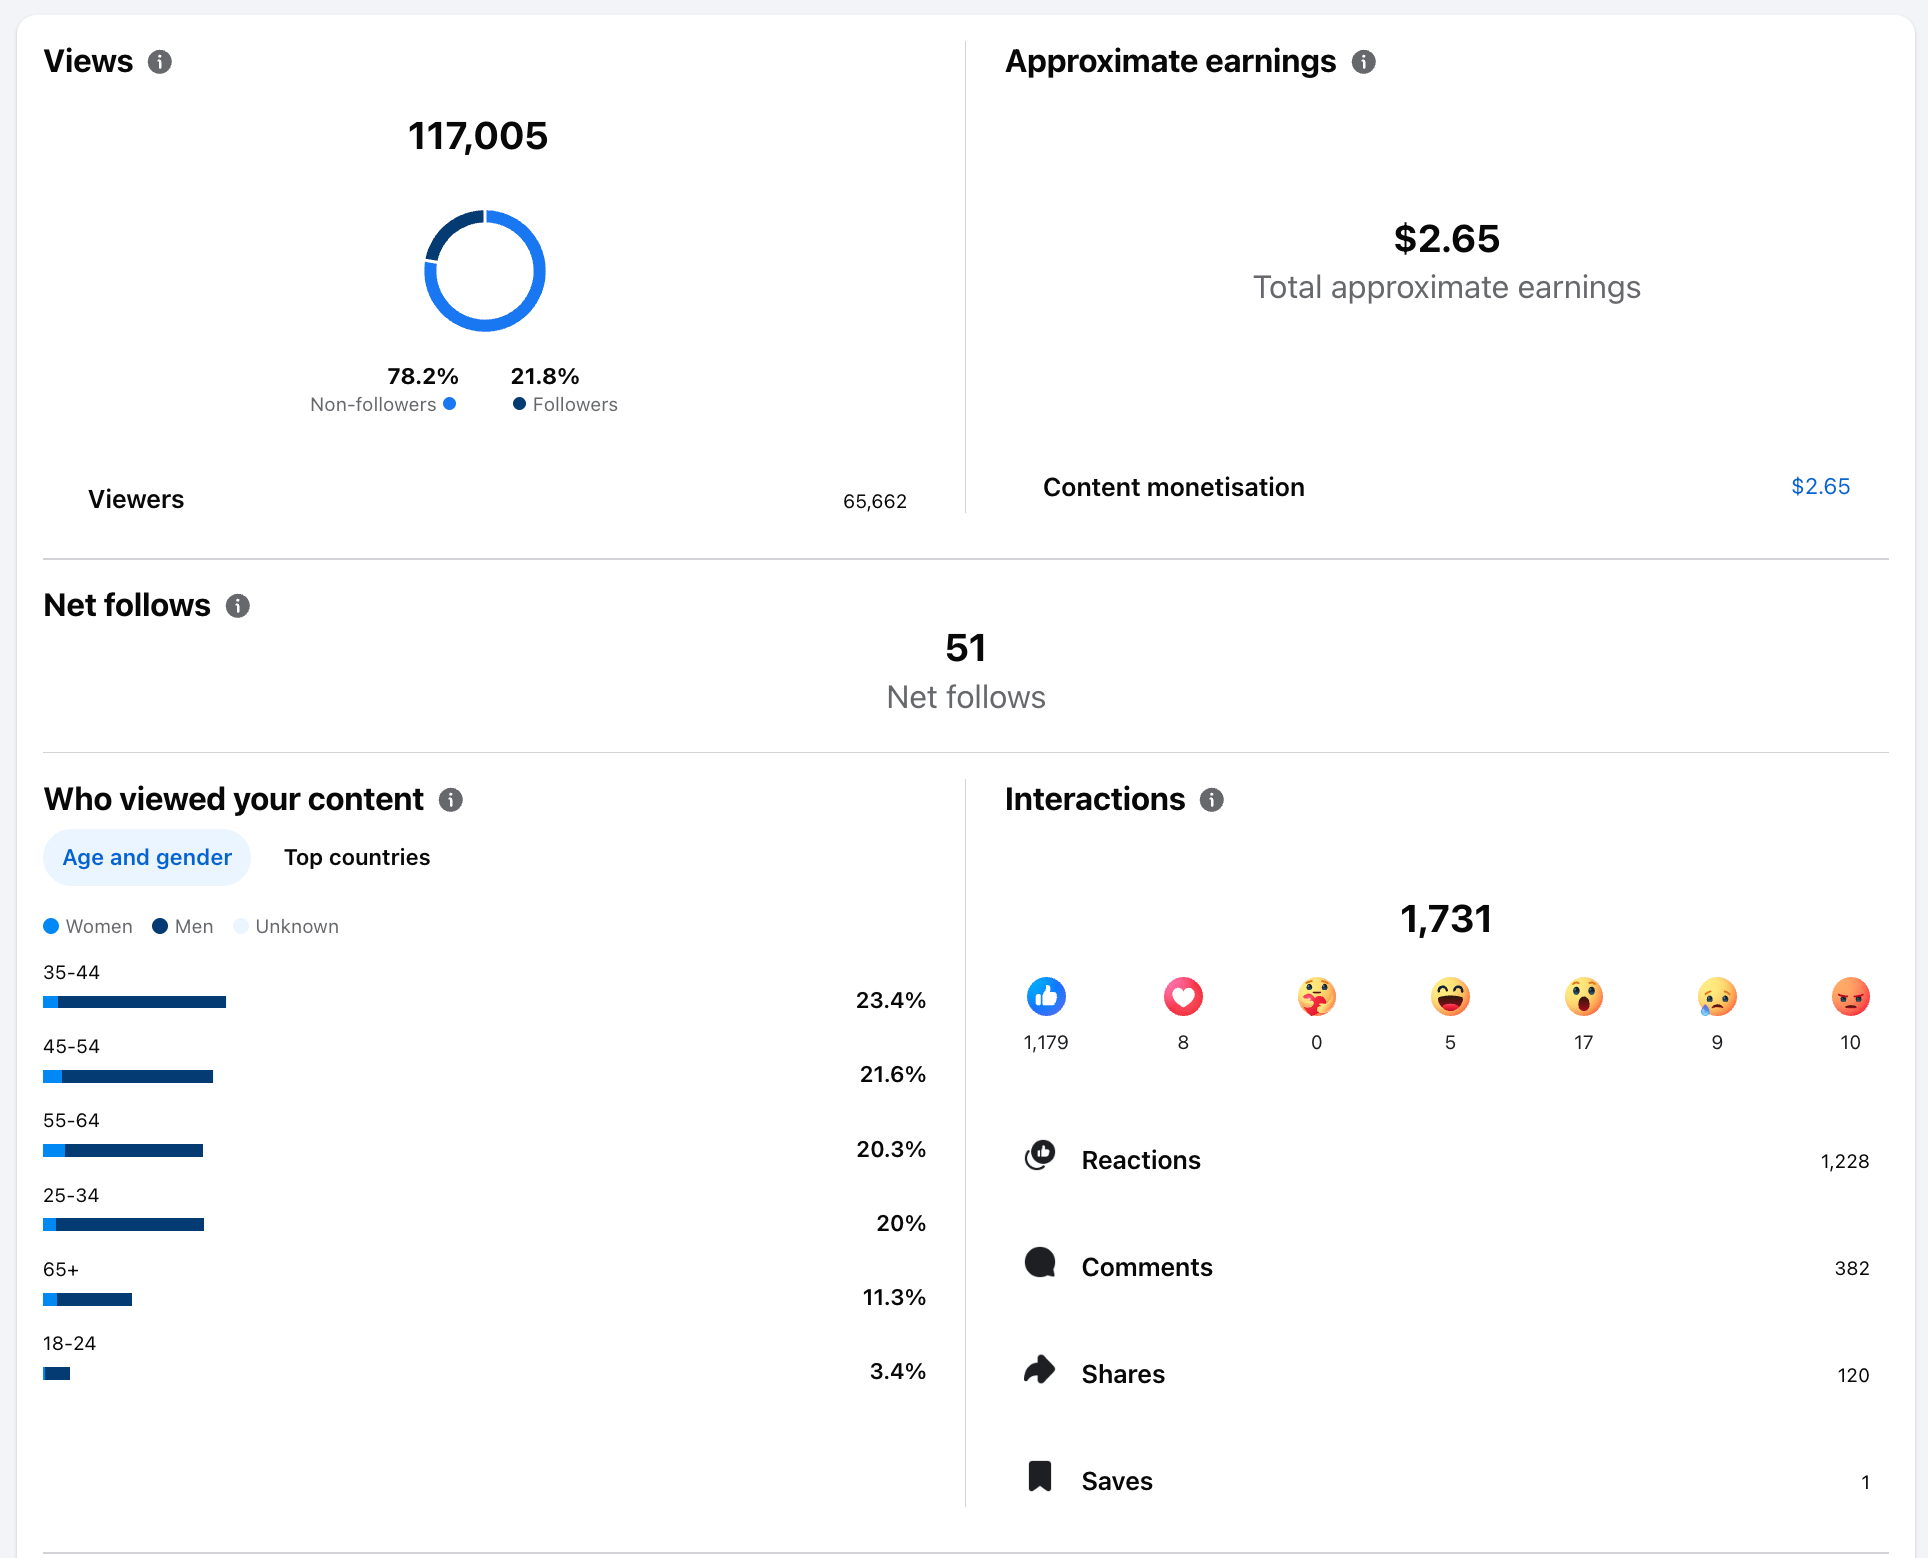The width and height of the screenshot is (1928, 1558).
Task: Click the Shares arrow icon
Action: click(1040, 1370)
